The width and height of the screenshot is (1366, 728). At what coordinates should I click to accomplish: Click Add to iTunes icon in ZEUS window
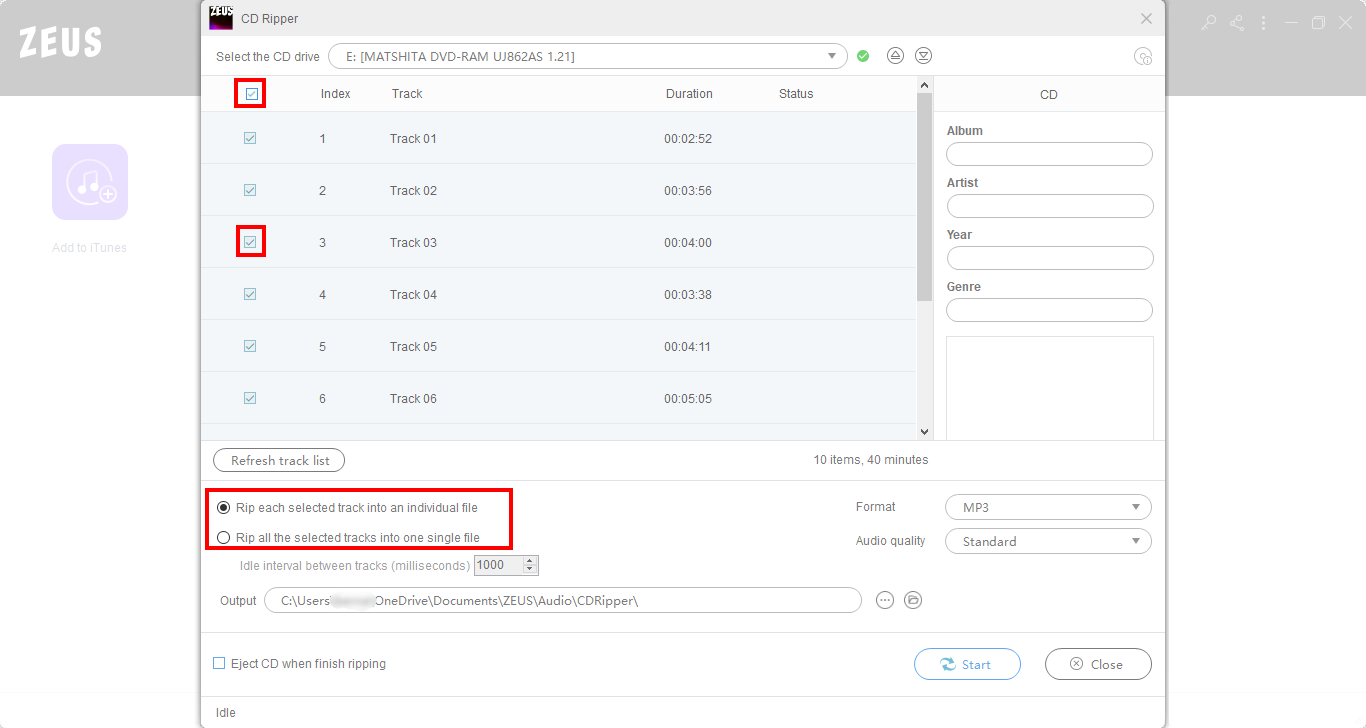pos(90,182)
